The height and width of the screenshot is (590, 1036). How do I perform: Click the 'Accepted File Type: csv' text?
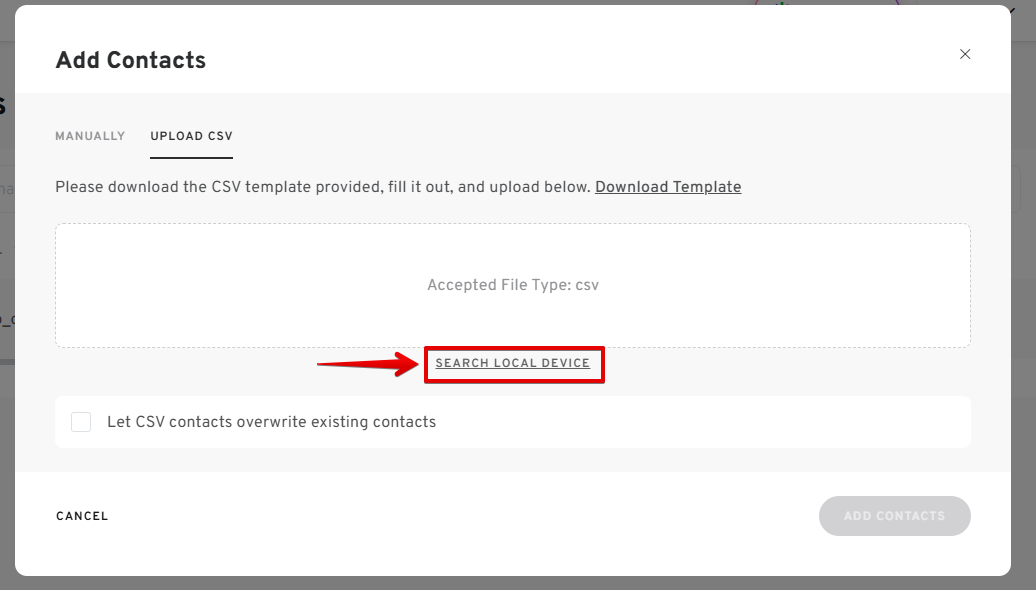point(513,285)
